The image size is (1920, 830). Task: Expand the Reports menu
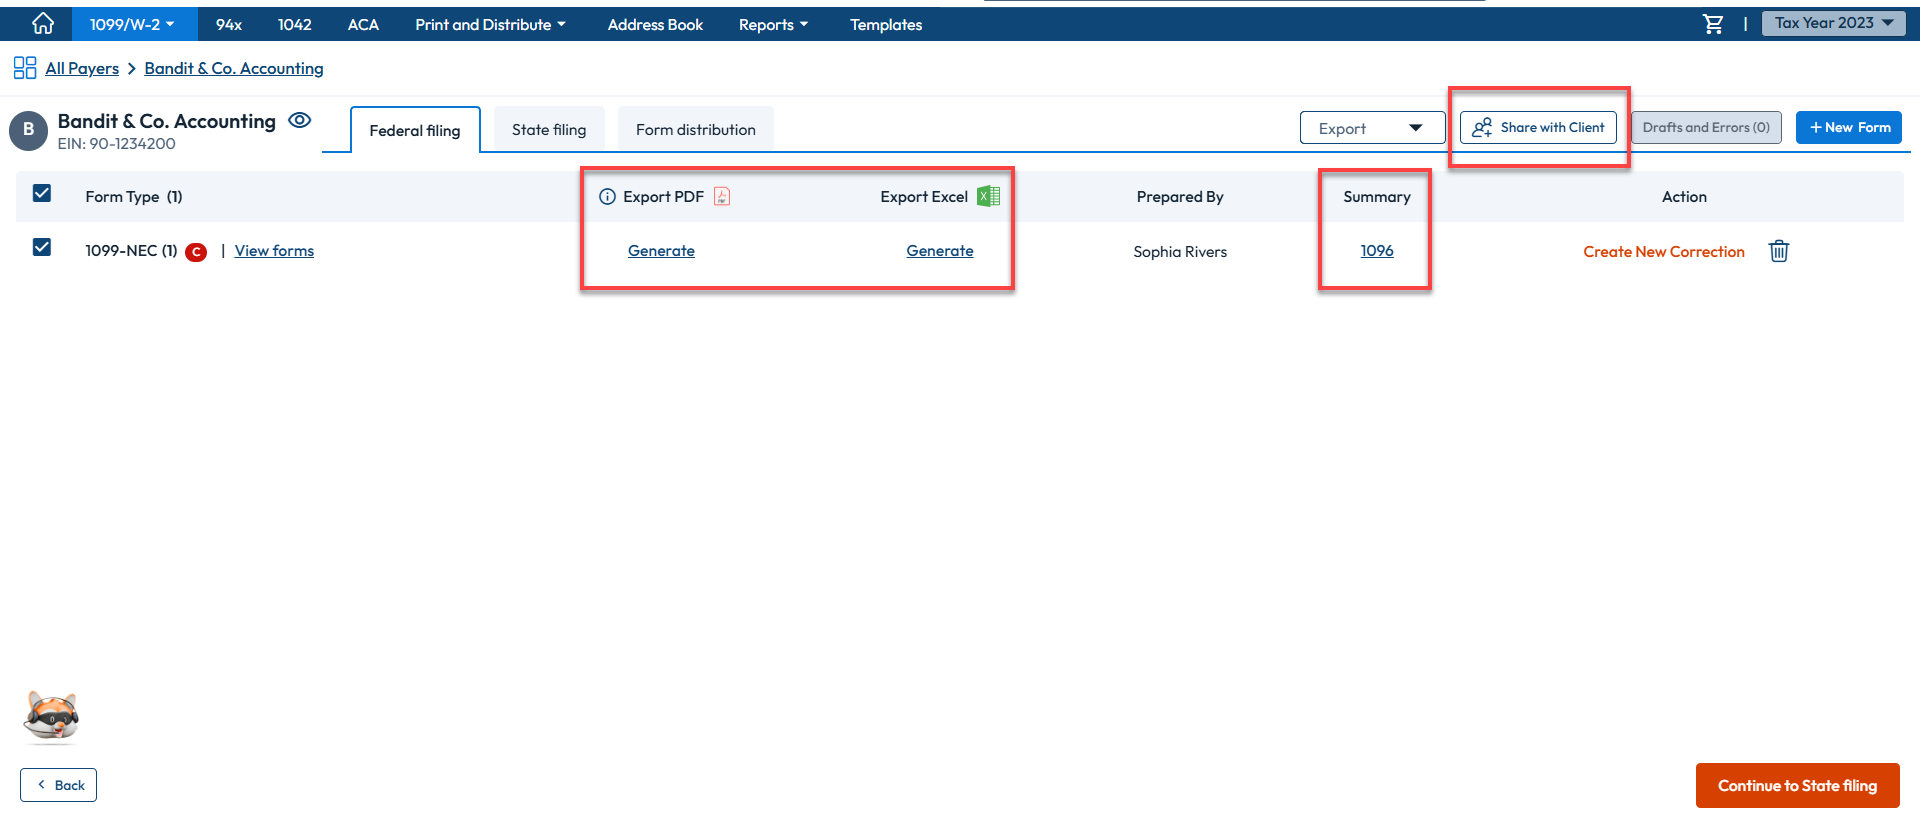(x=773, y=24)
